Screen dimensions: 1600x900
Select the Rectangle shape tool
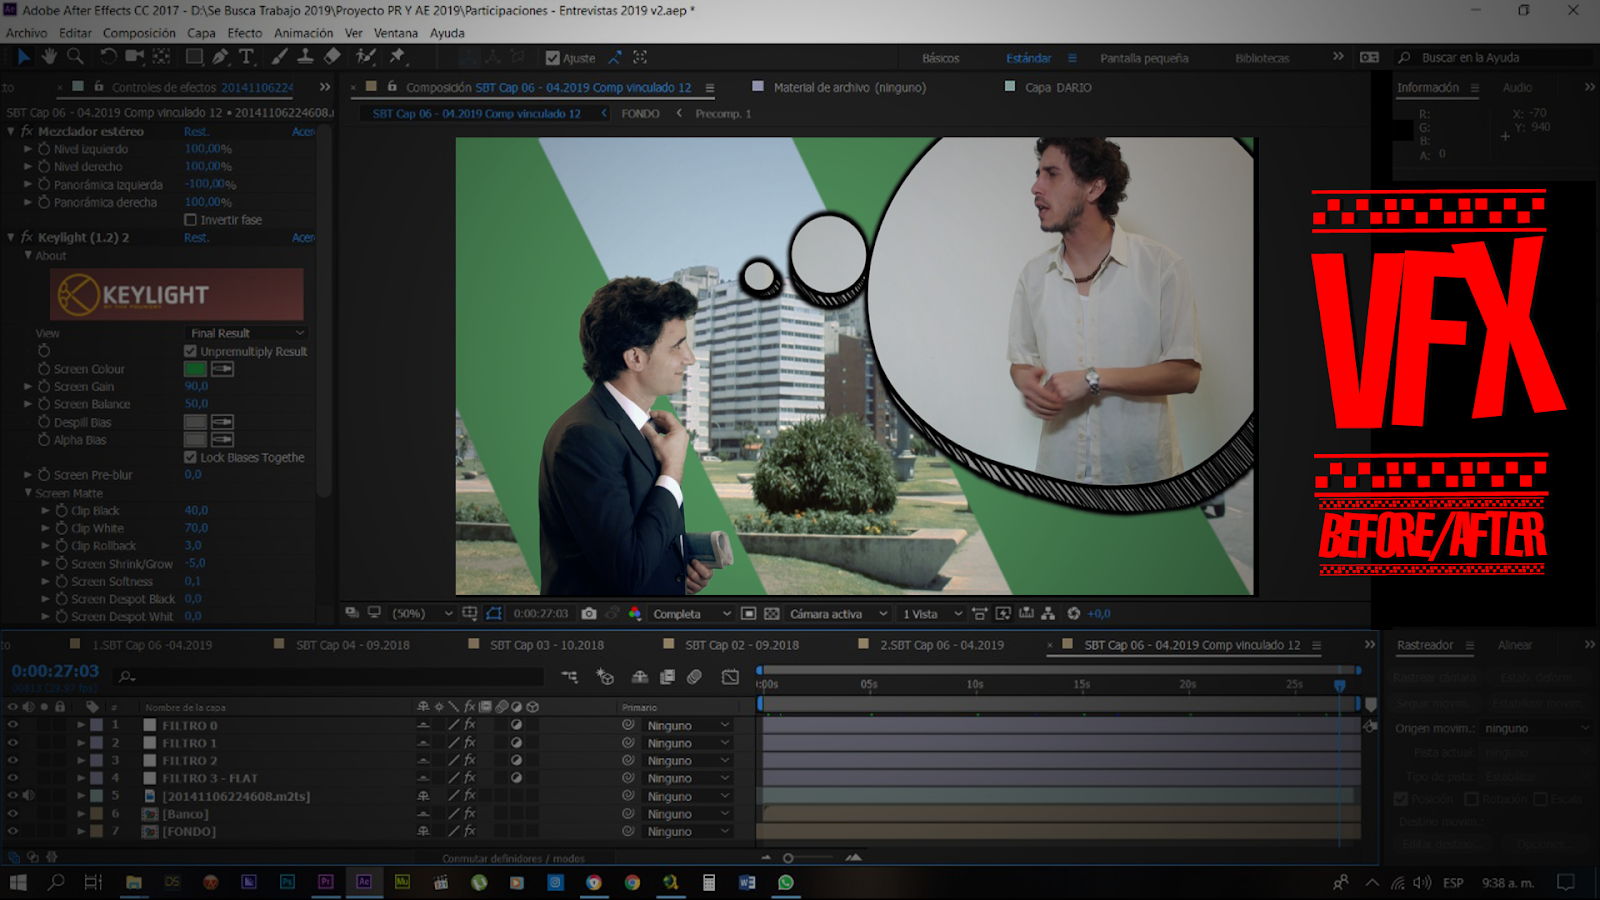(195, 57)
